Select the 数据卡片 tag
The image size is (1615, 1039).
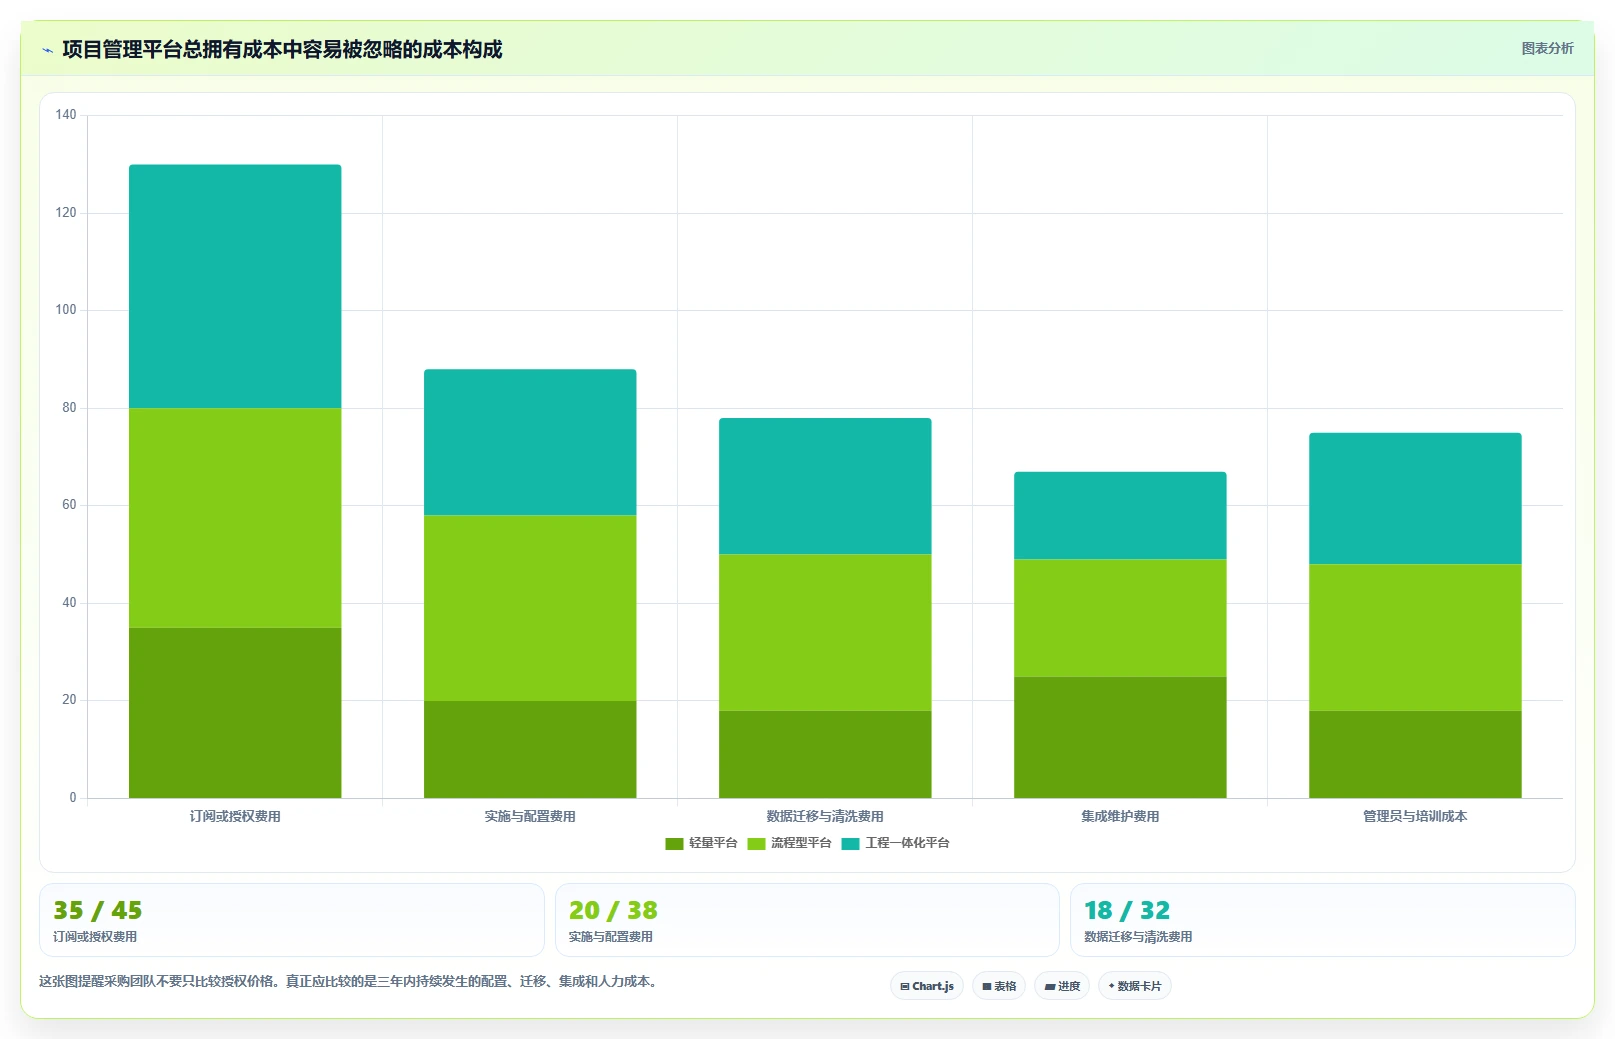1135,986
